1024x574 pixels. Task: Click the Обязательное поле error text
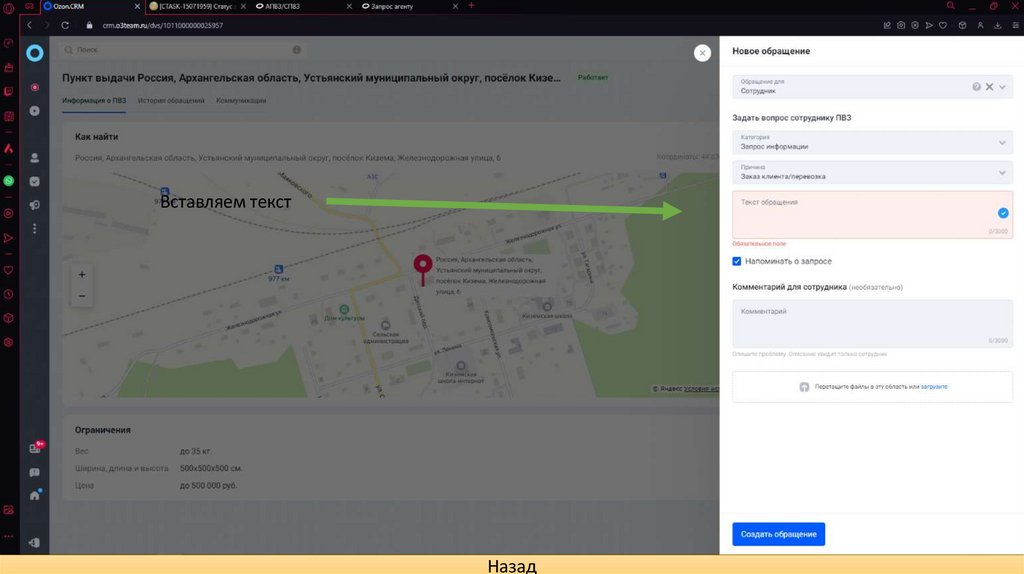click(x=759, y=244)
